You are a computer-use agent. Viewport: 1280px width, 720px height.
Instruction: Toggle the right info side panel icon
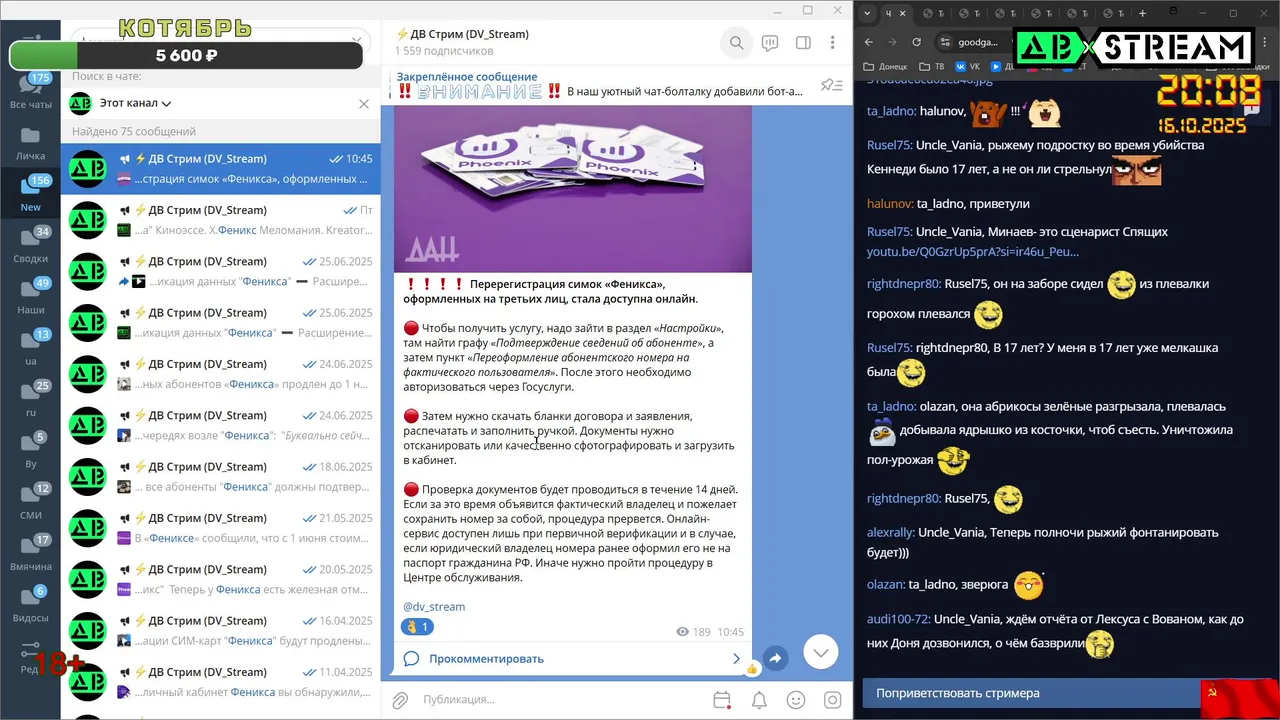tap(803, 43)
